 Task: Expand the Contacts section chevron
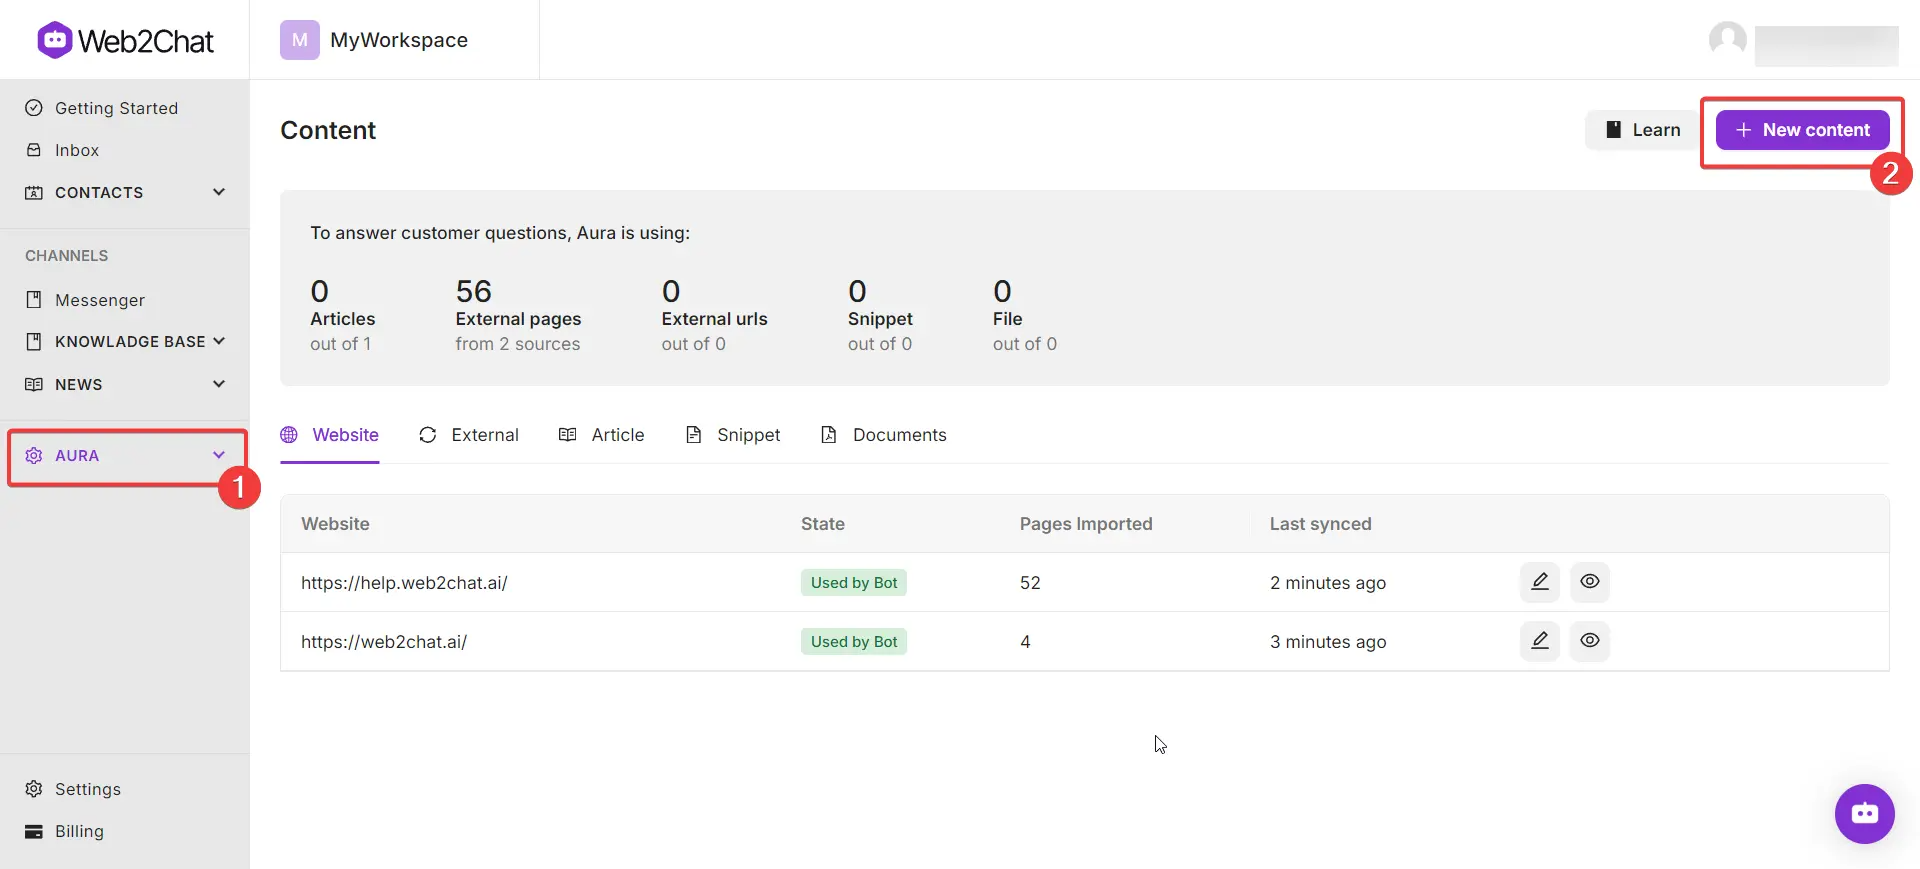coord(219,192)
